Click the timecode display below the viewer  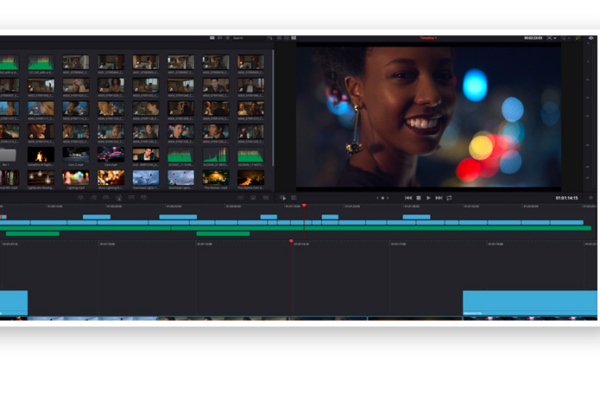(x=566, y=198)
